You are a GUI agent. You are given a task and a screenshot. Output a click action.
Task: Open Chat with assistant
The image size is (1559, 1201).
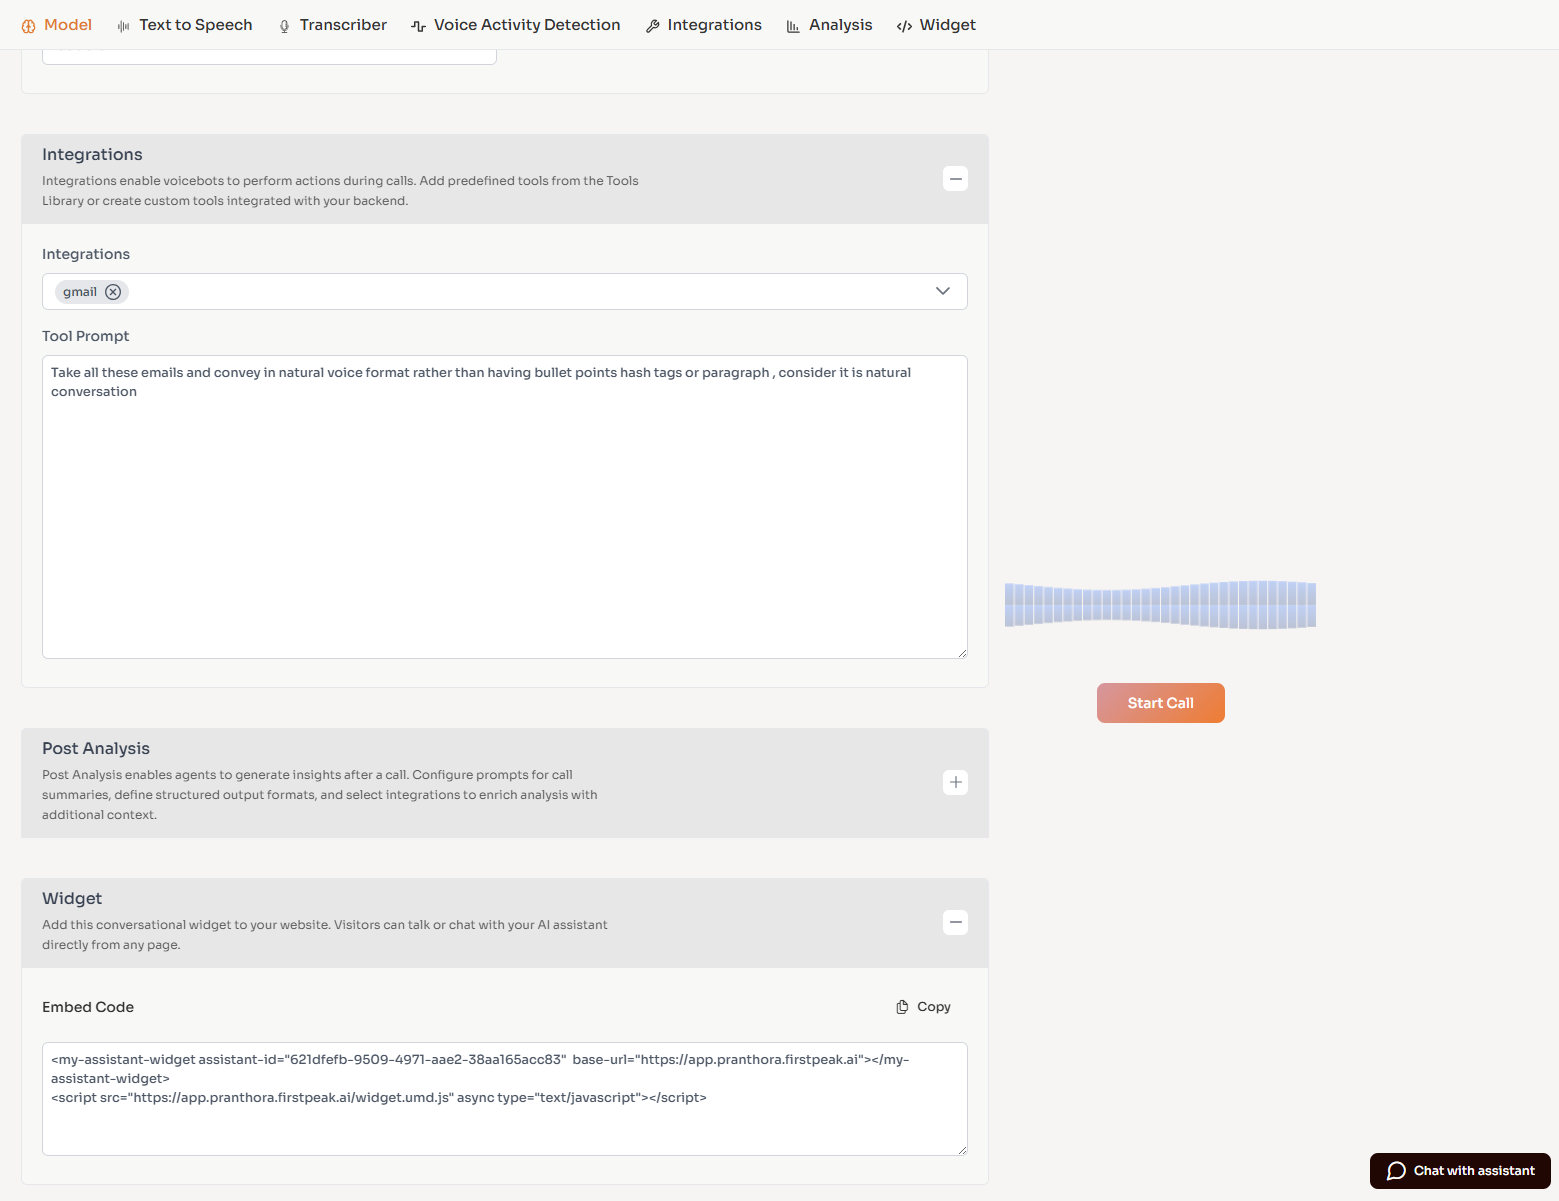tap(1459, 1170)
